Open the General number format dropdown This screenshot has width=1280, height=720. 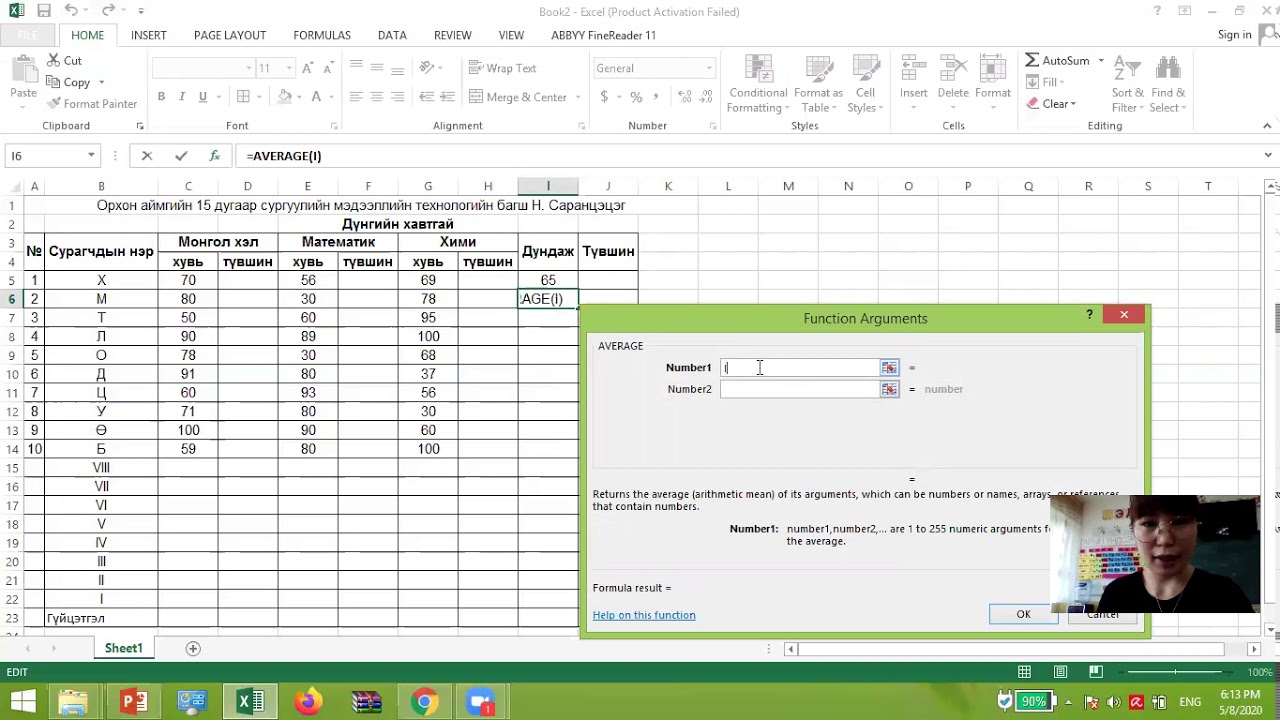click(x=709, y=68)
